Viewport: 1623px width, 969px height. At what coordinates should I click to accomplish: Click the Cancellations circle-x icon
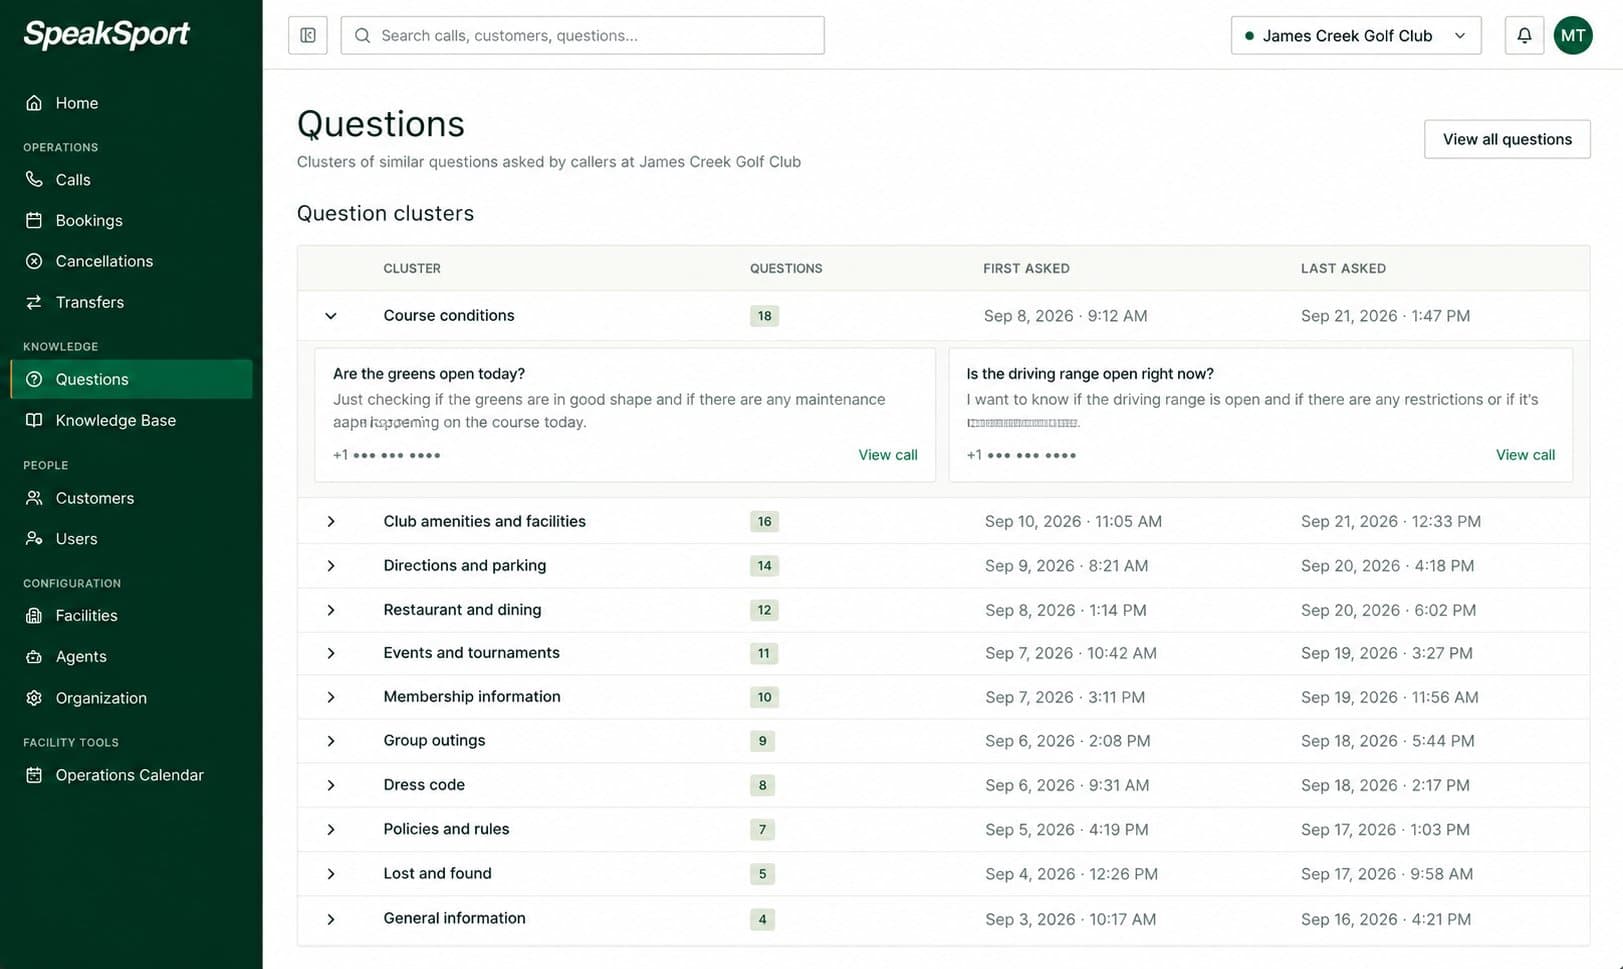pyautogui.click(x=34, y=261)
